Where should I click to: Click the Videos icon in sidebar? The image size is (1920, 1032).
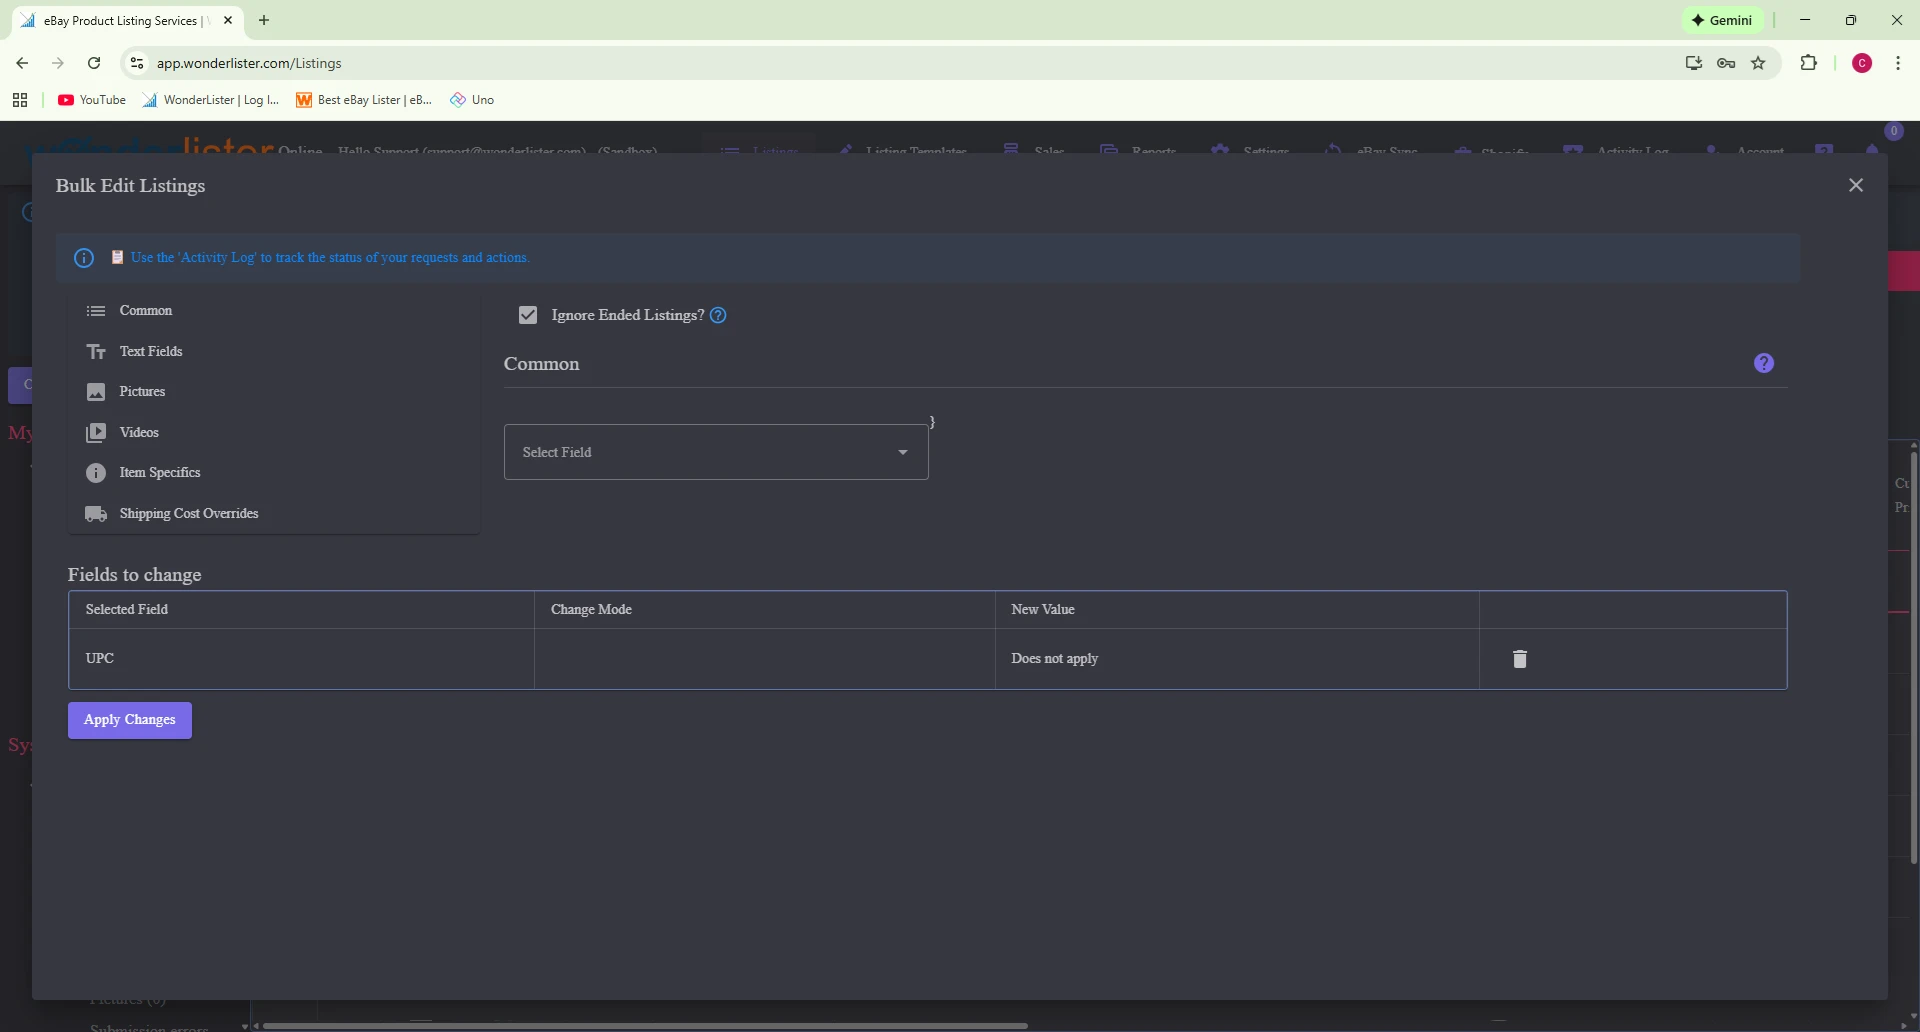point(96,433)
